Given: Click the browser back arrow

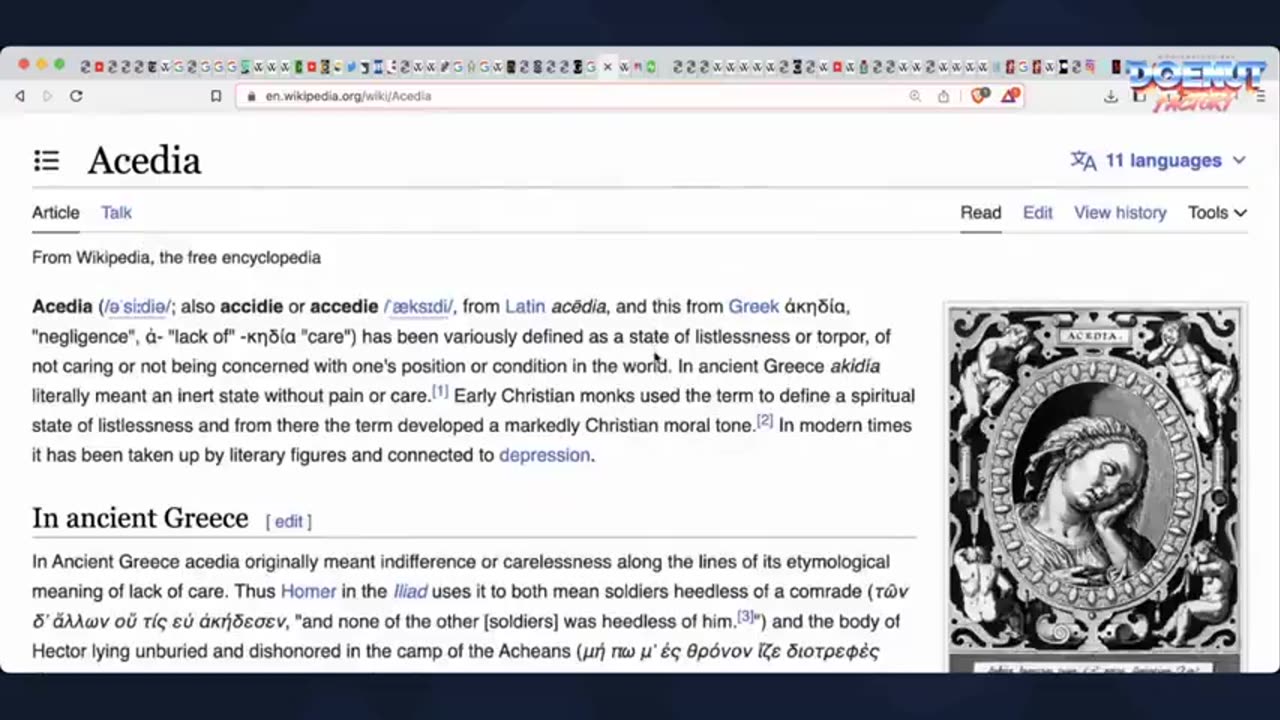Looking at the screenshot, I should [x=20, y=96].
